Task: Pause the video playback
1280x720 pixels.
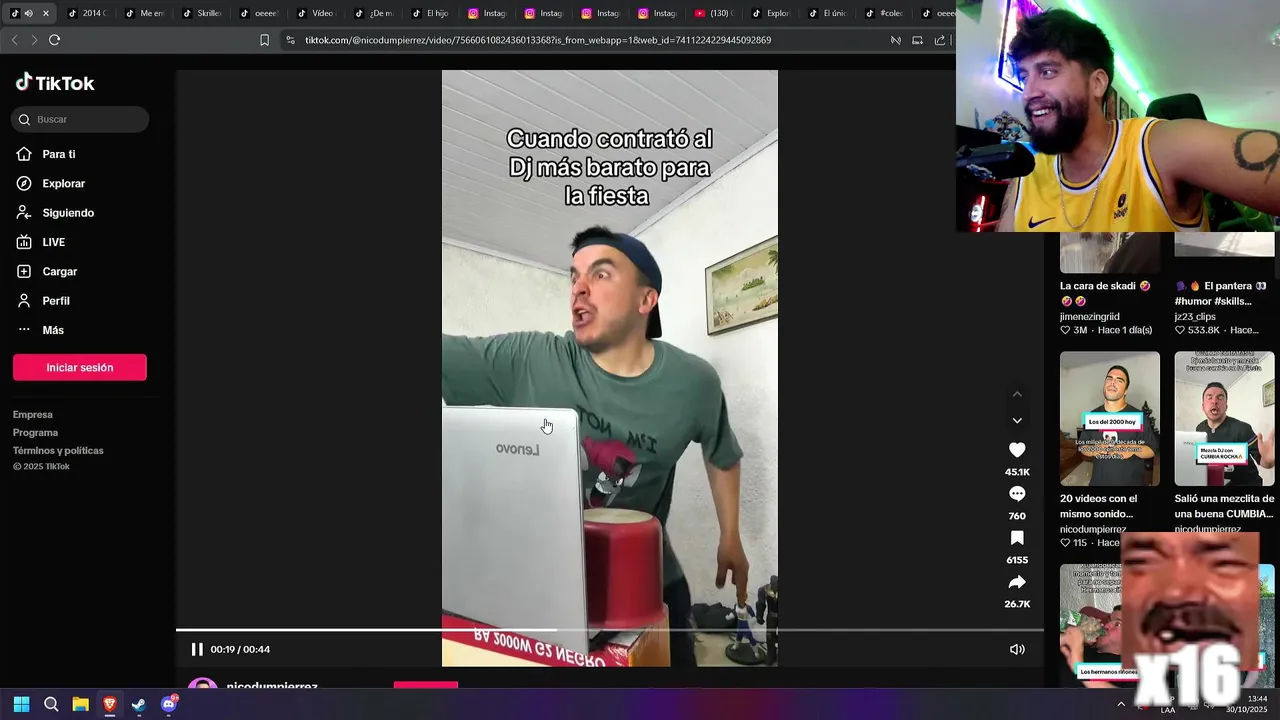Action: (x=197, y=649)
